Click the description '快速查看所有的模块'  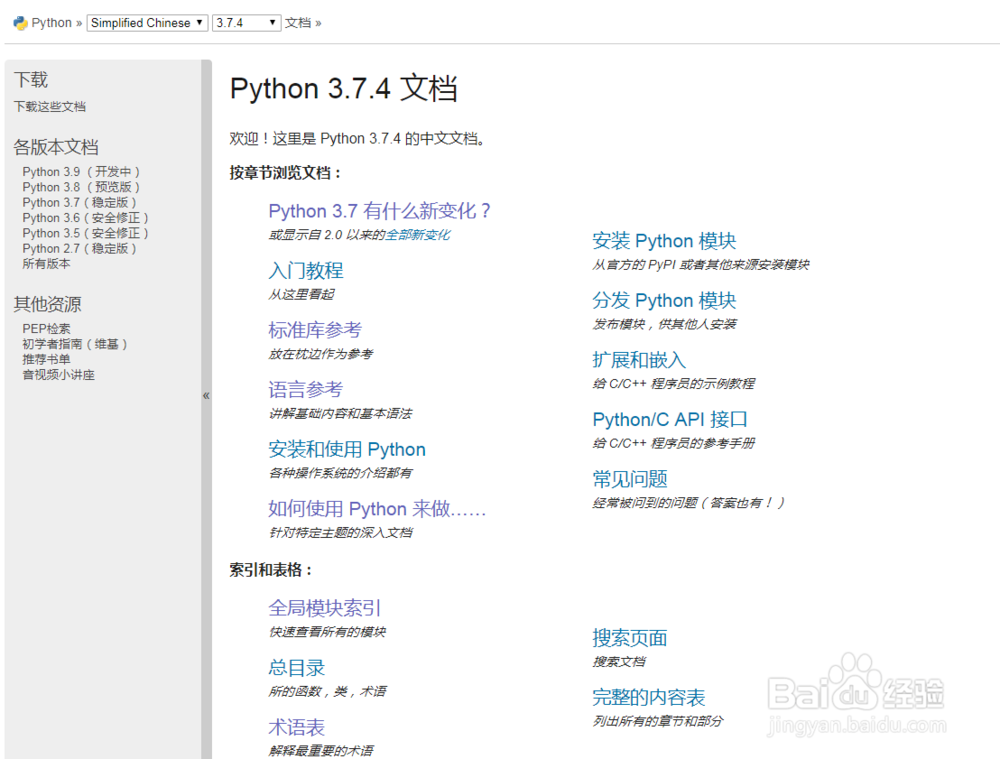pyautogui.click(x=327, y=631)
